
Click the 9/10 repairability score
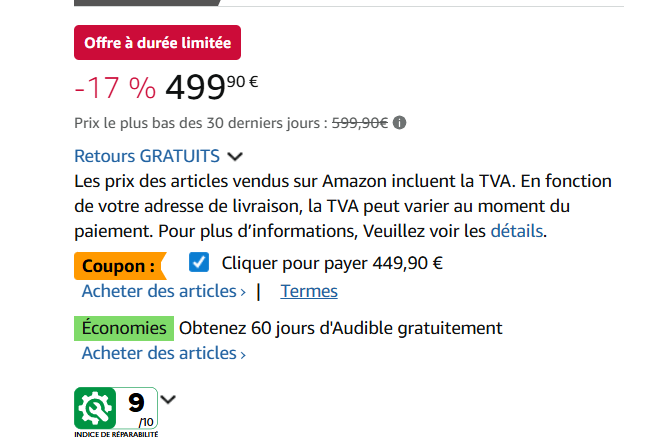point(137,408)
